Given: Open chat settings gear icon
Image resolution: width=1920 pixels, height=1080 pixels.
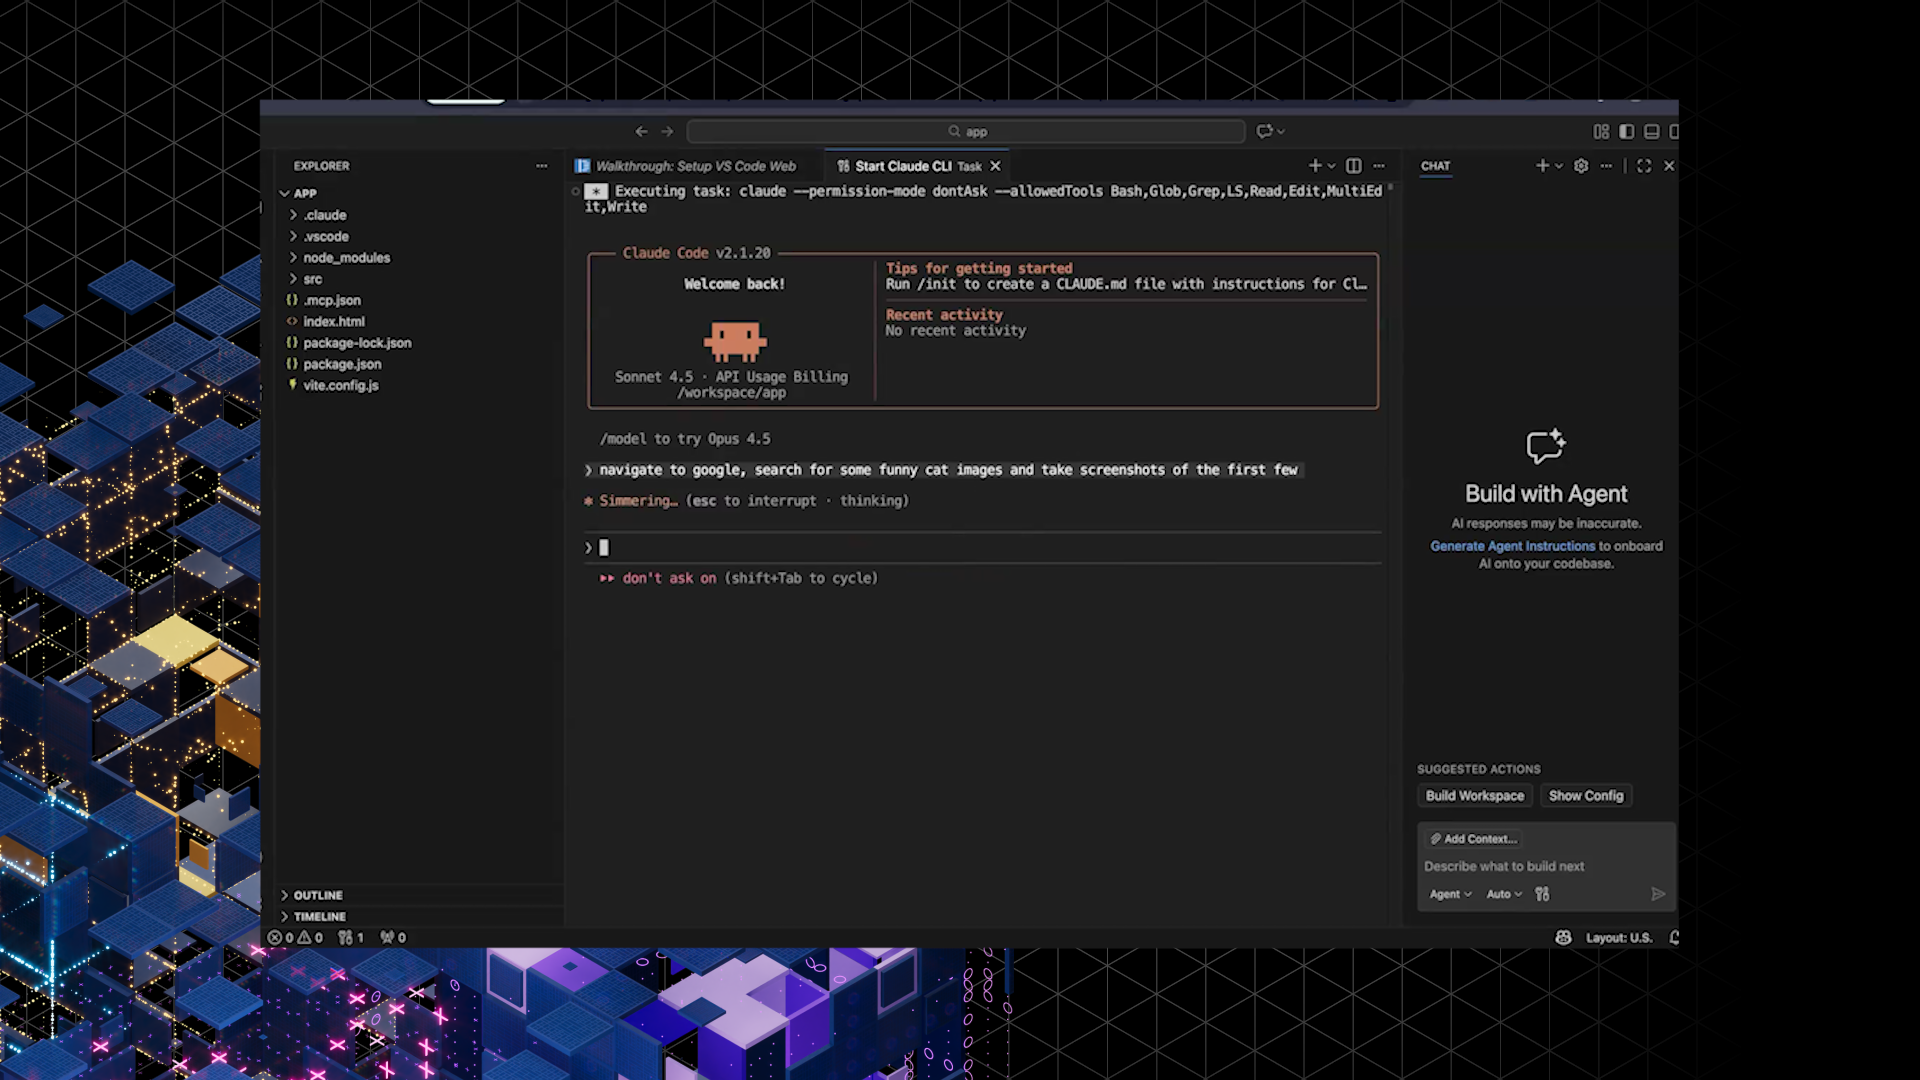Looking at the screenshot, I should pos(1581,166).
